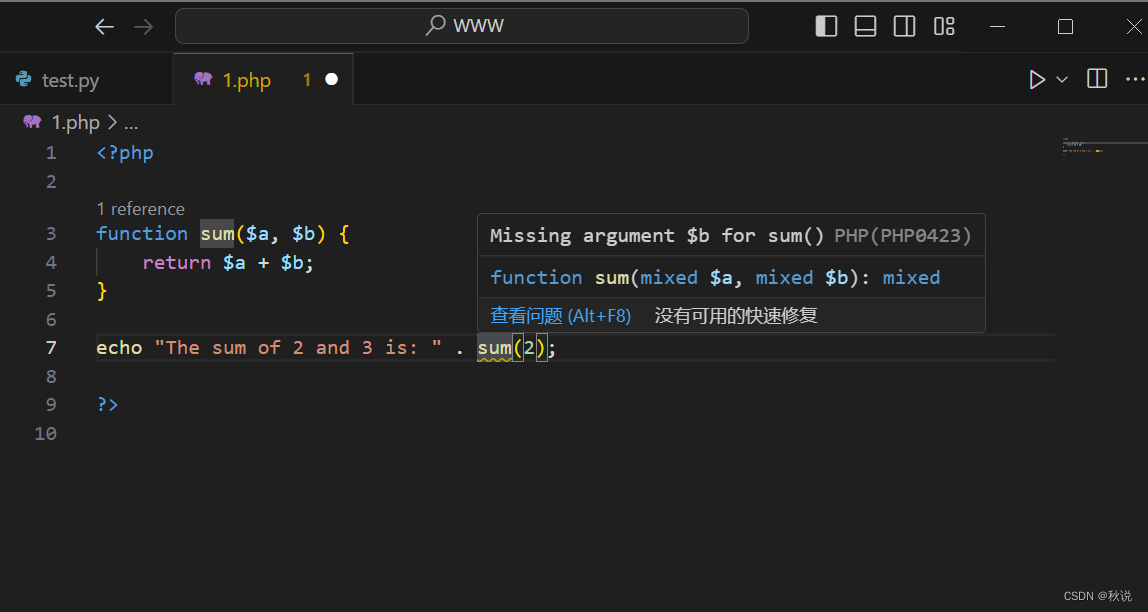The image size is (1148, 612).
Task: Click the 1.php breadcrumb
Action: (75, 122)
